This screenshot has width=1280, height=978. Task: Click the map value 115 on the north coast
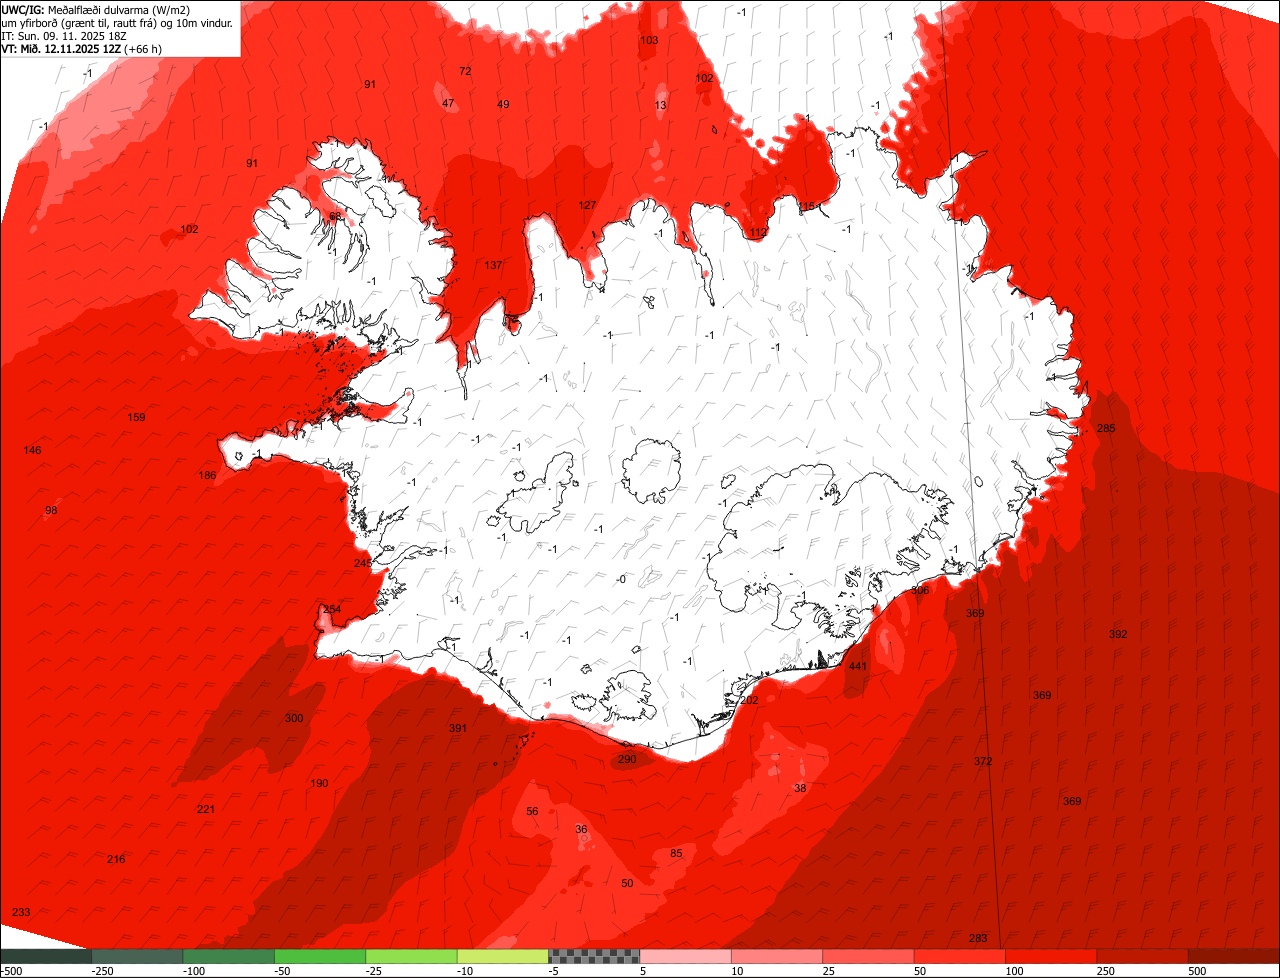point(808,206)
